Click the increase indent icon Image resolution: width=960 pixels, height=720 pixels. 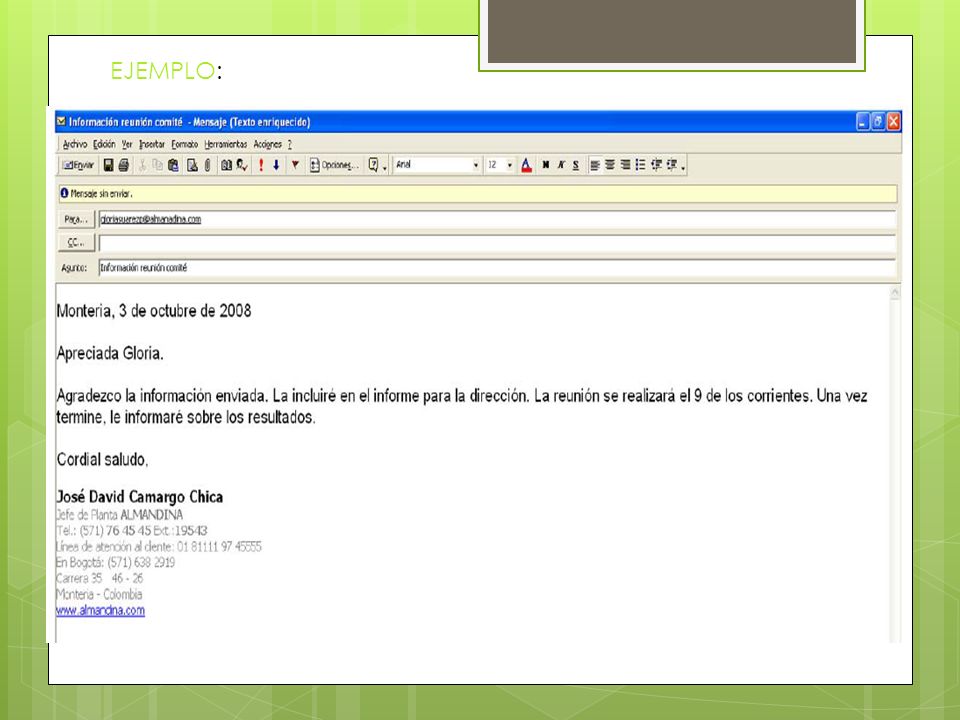672,165
